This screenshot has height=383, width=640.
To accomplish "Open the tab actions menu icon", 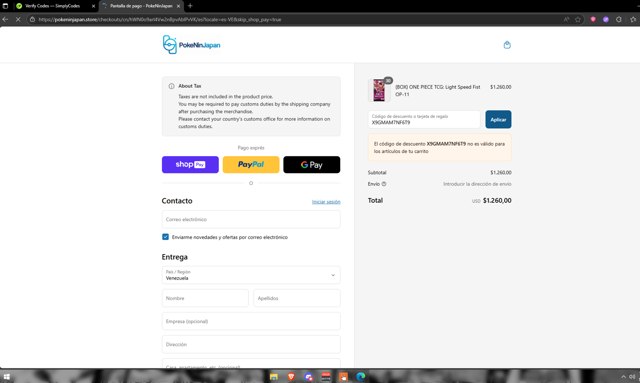I will (x=5, y=6).
